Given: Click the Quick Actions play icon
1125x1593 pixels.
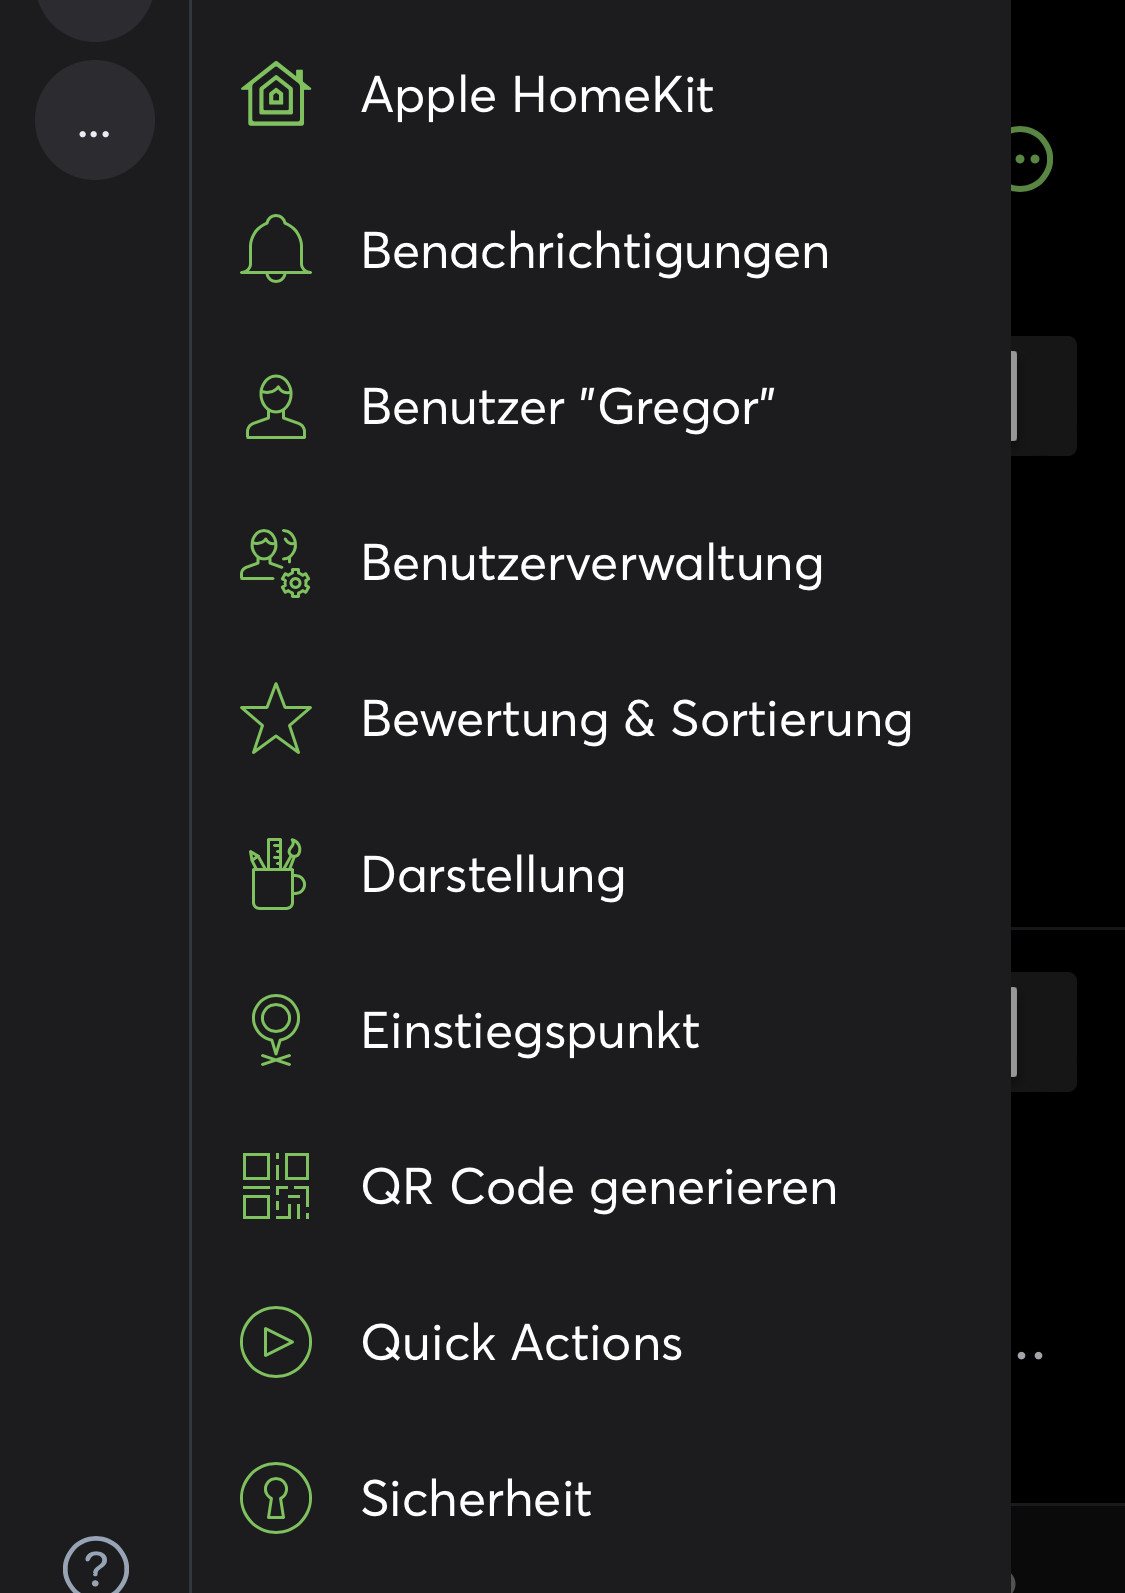Looking at the screenshot, I should (275, 1343).
